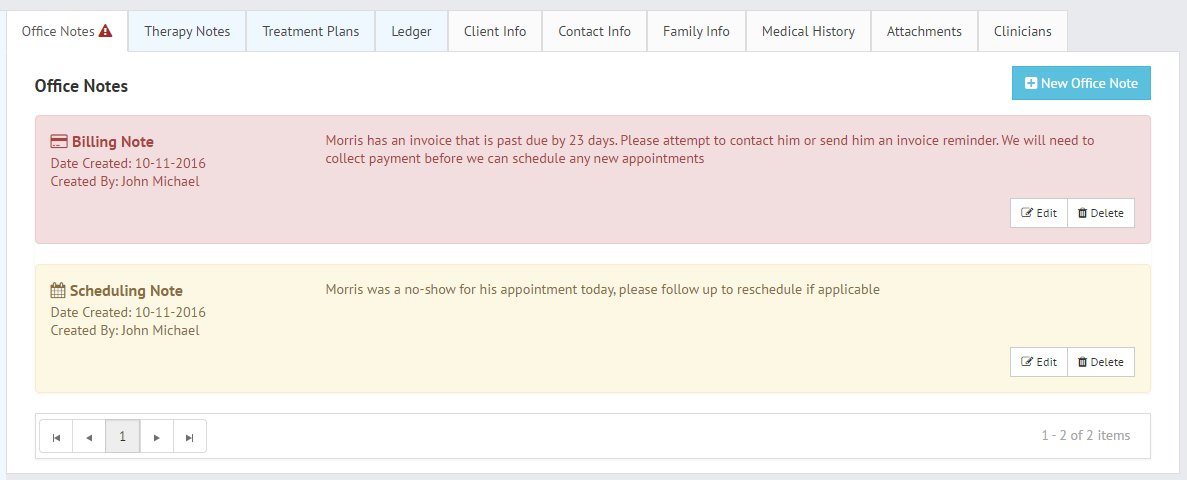This screenshot has width=1187, height=480.
Task: Select page 1 in pager
Action: coord(123,436)
